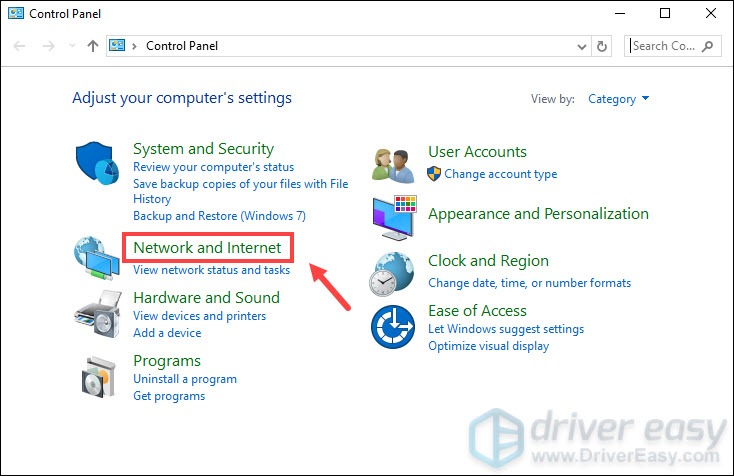Viewport: 734px width, 476px height.
Task: Click Control Panel breadcrumb in address bar
Action: (x=181, y=46)
